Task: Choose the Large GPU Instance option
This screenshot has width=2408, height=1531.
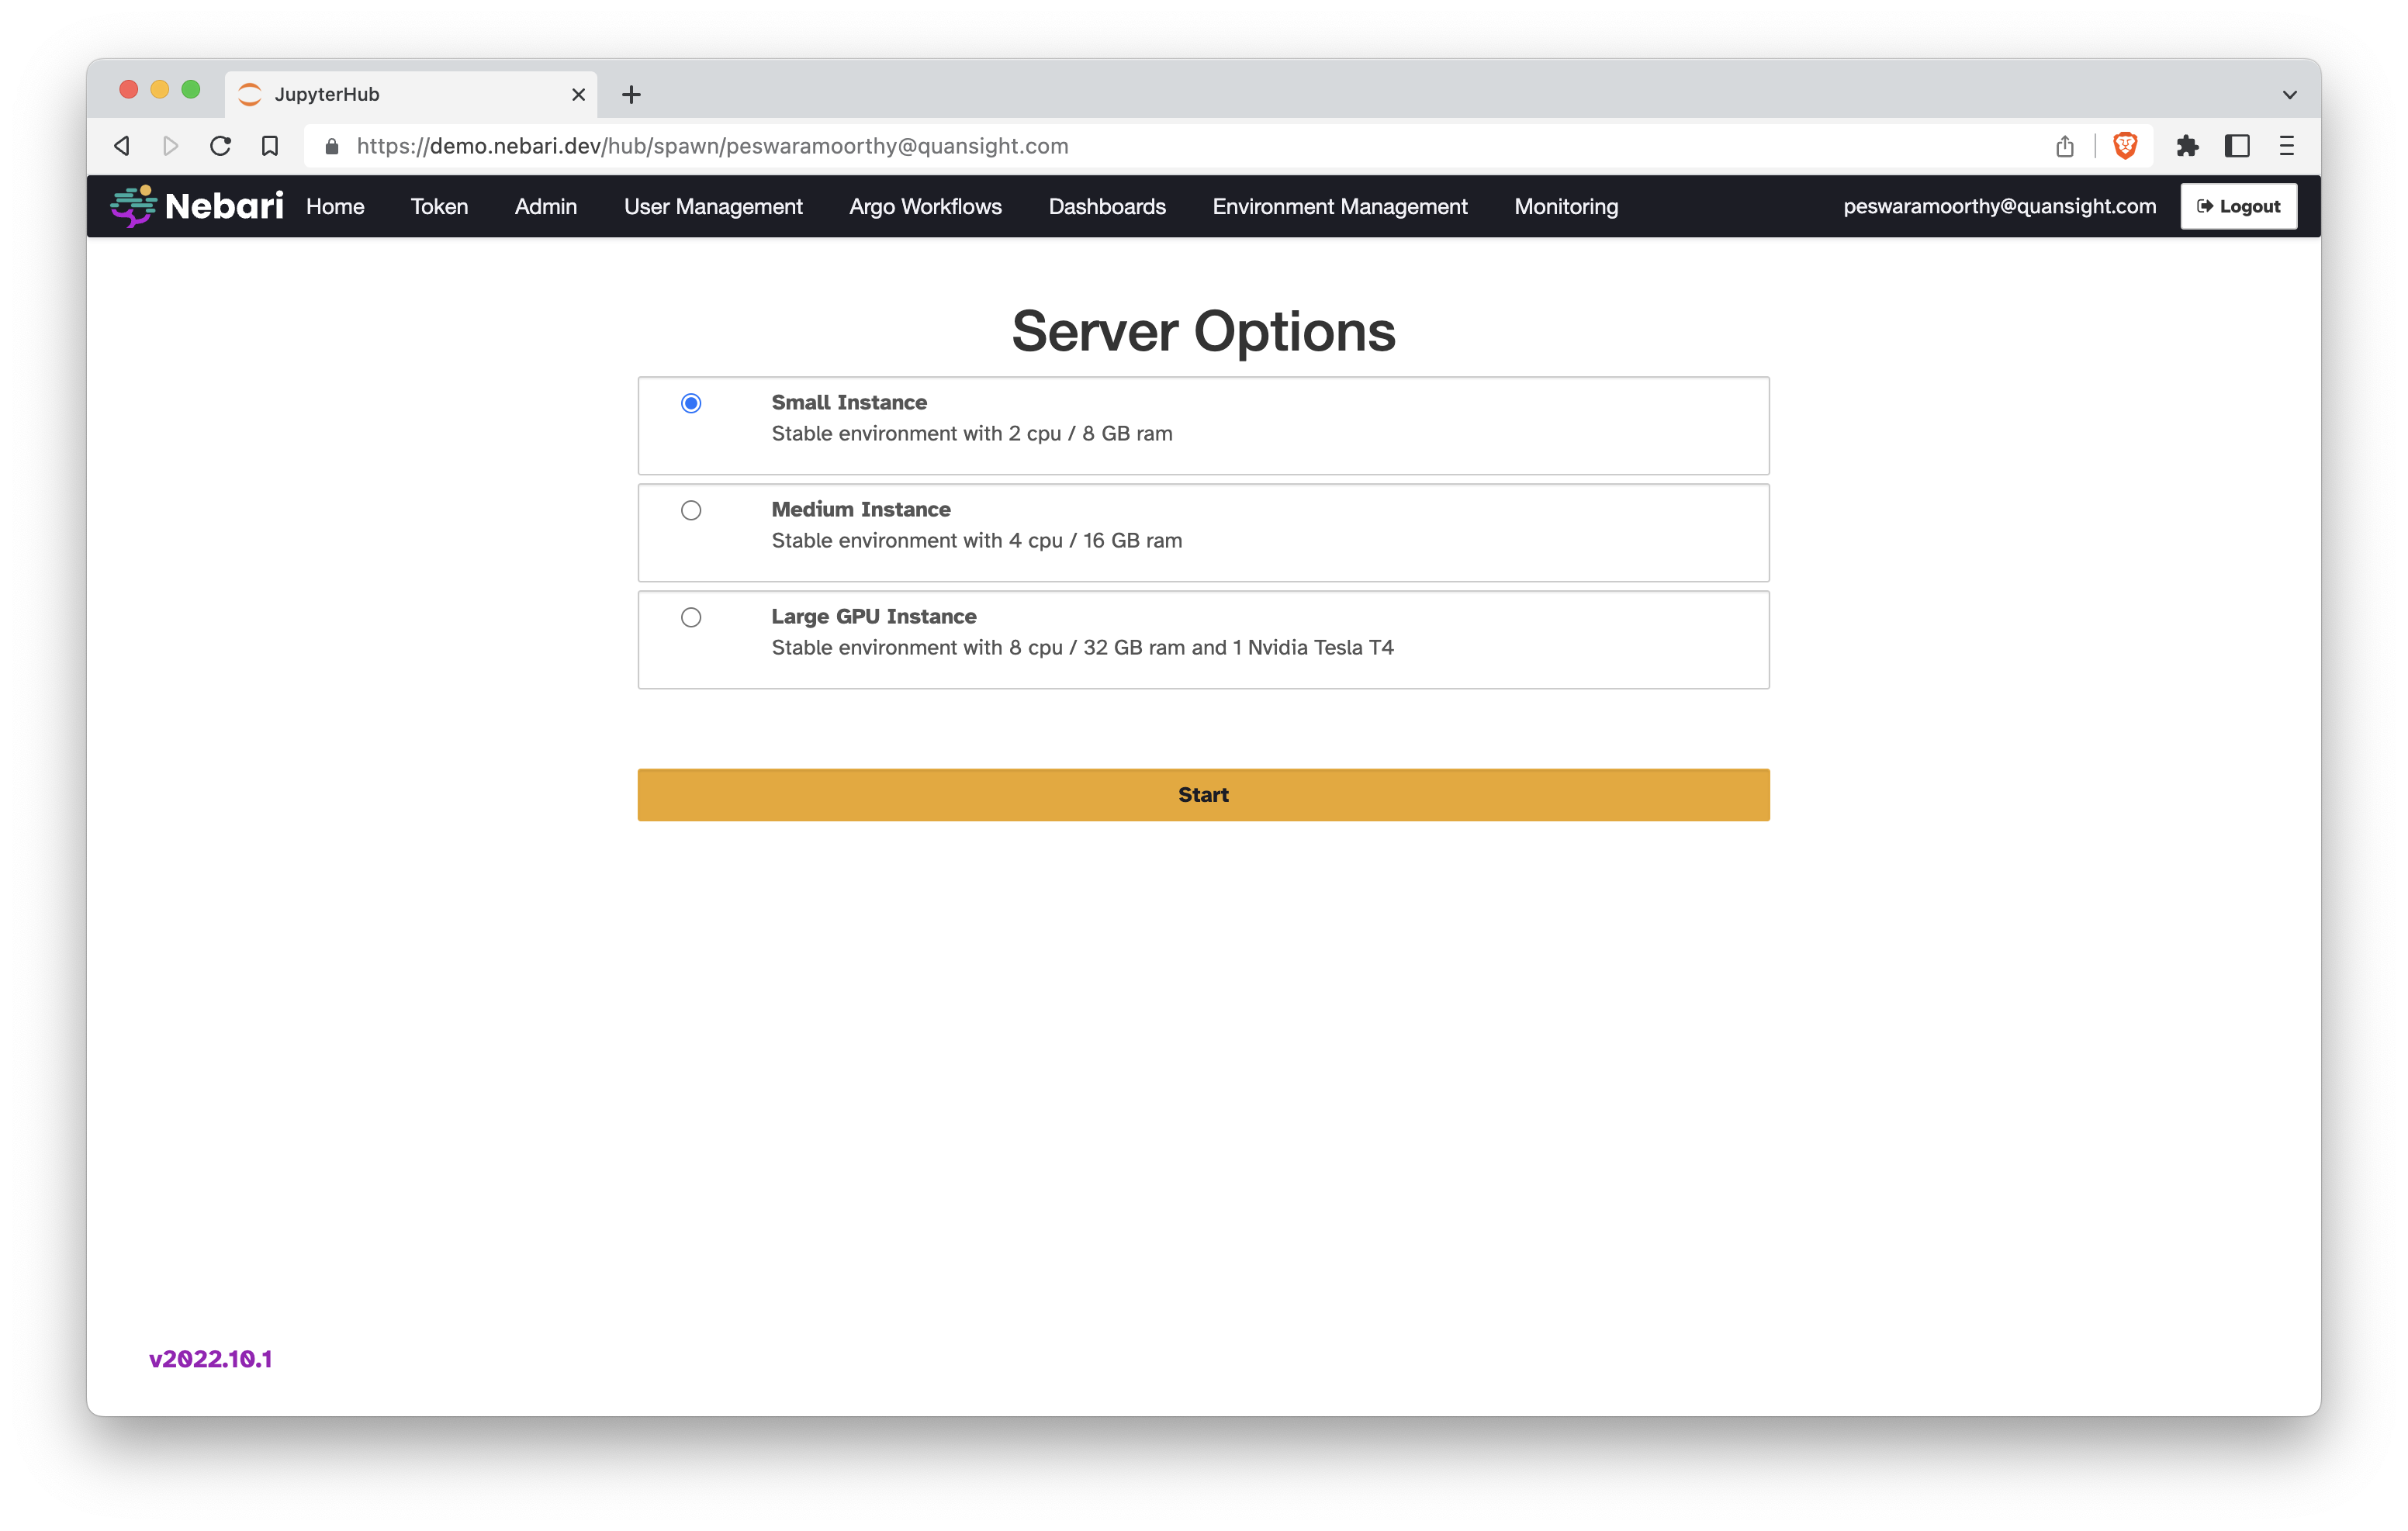Action: pyautogui.click(x=691, y=617)
